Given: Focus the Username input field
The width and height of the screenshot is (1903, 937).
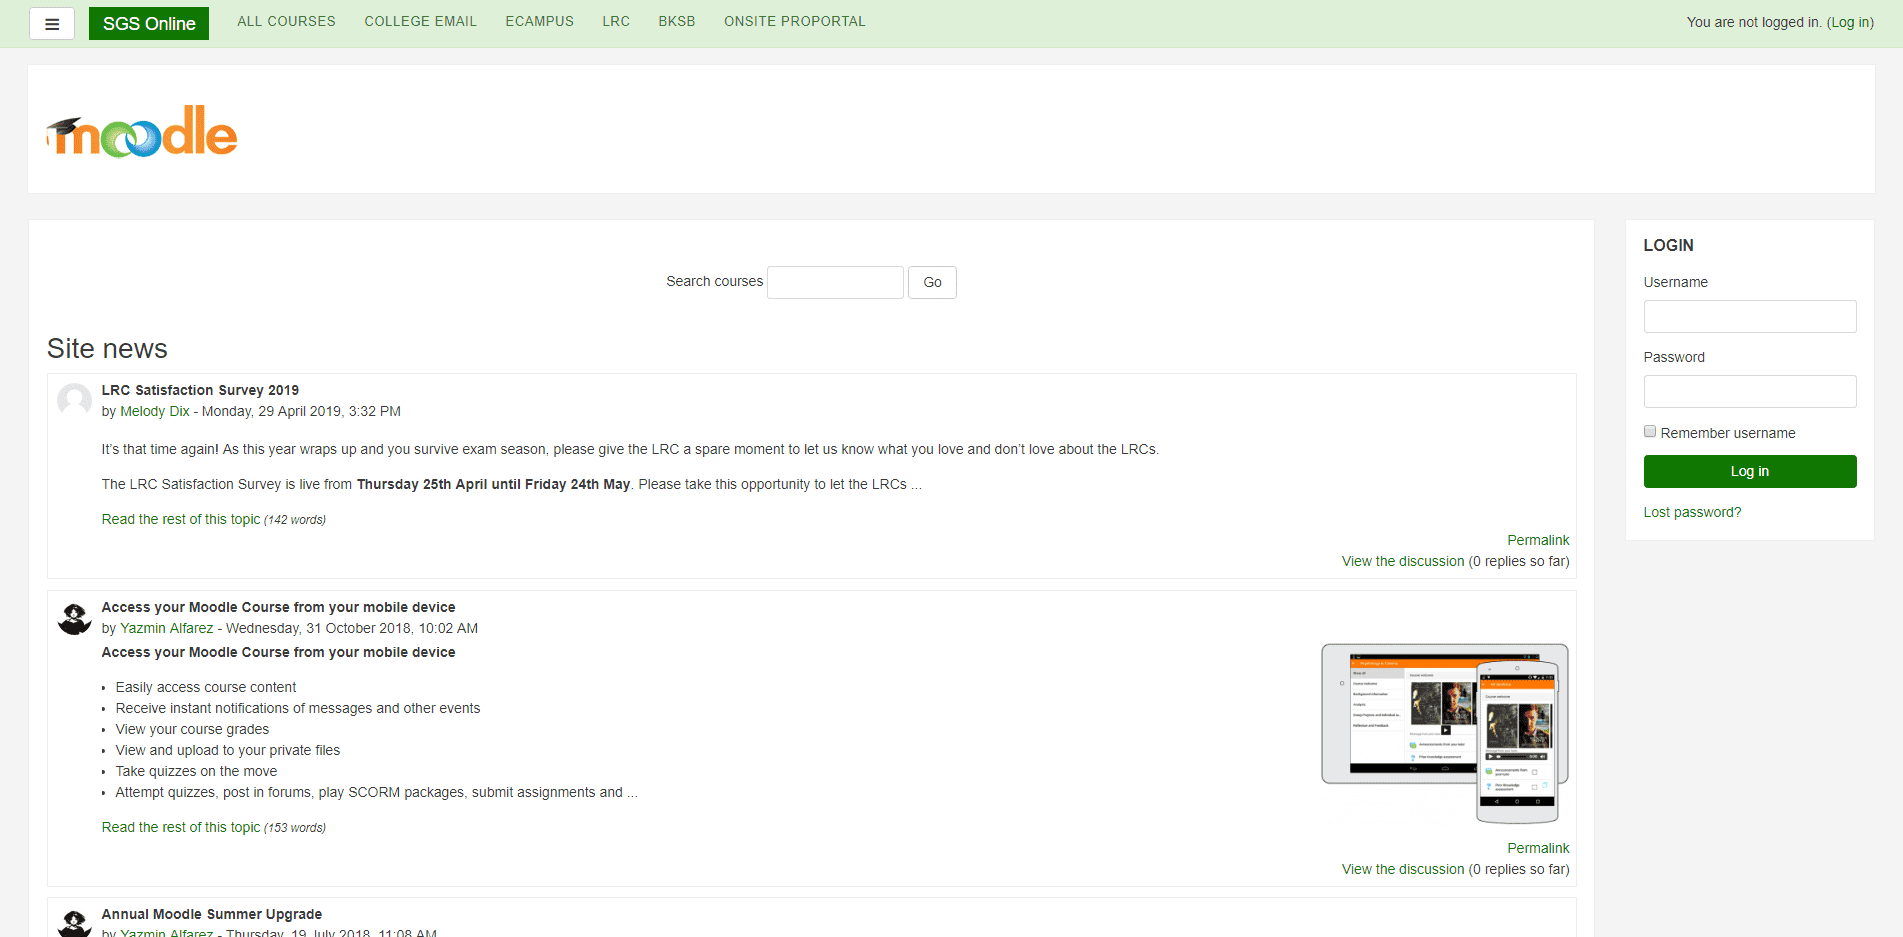Looking at the screenshot, I should tap(1750, 316).
